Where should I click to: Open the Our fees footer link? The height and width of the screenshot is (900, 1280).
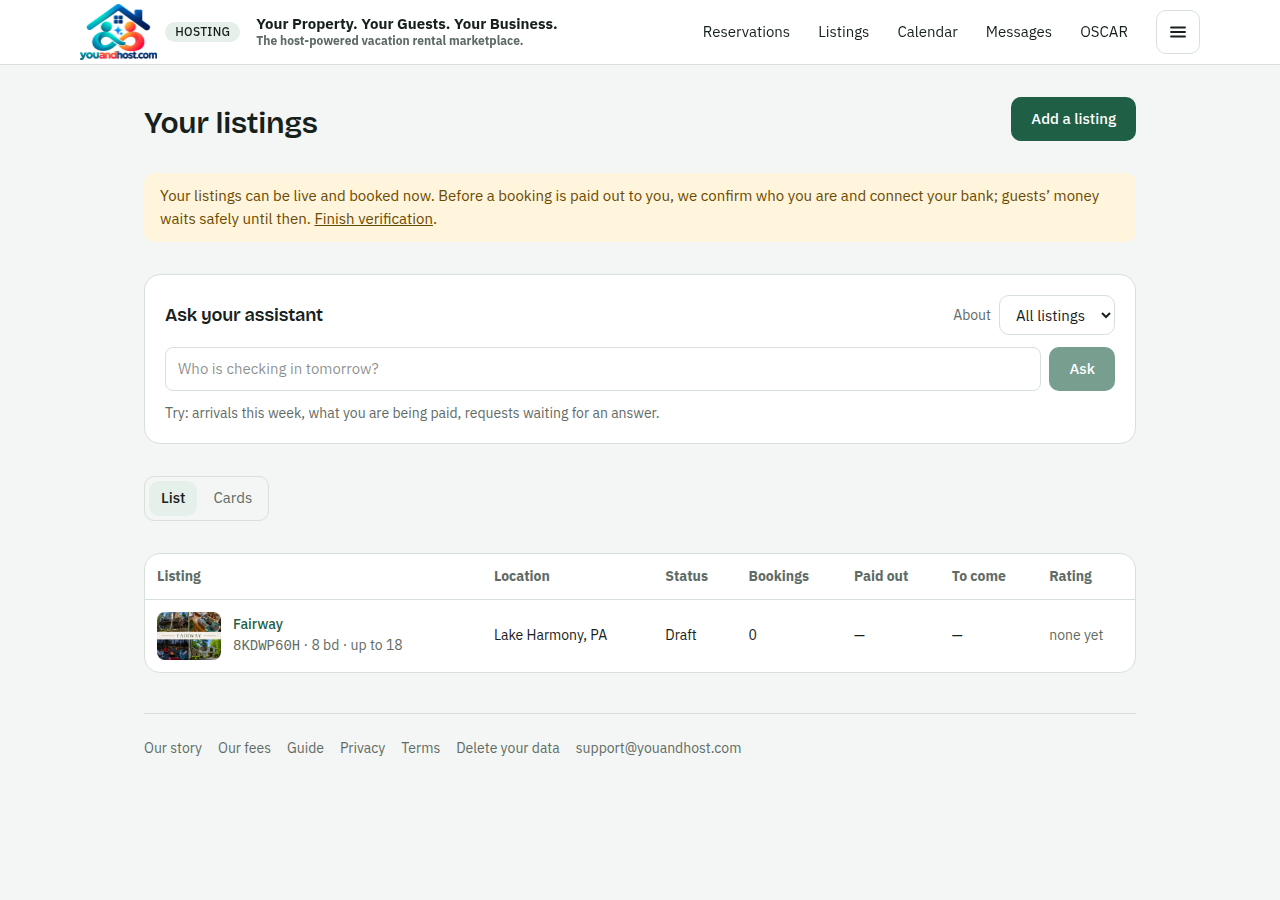tap(244, 748)
